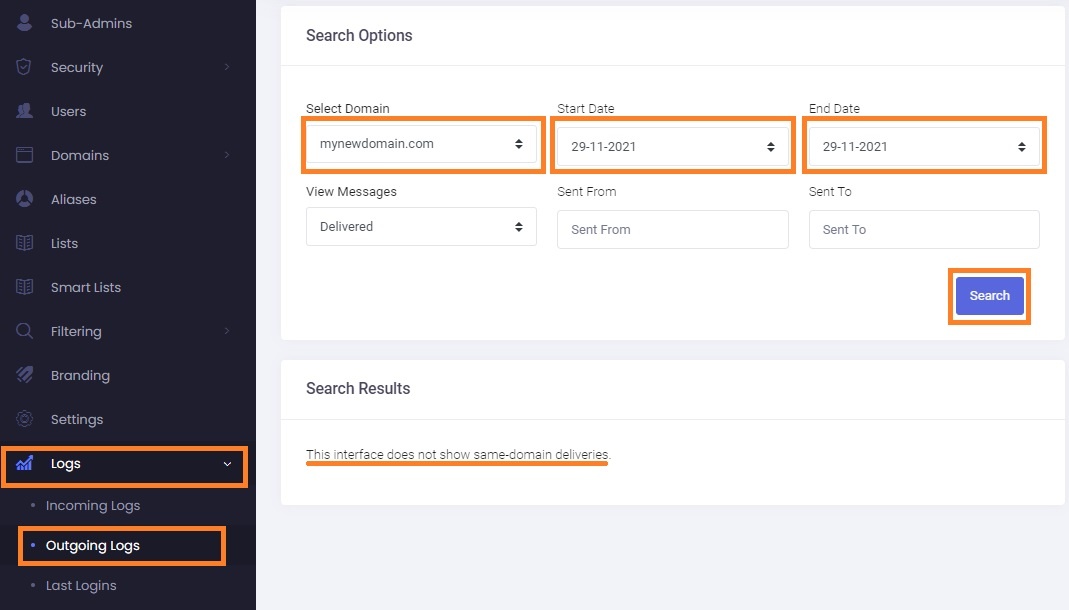The height and width of the screenshot is (610, 1069).
Task: Click the Start Date field label
Action: [586, 108]
